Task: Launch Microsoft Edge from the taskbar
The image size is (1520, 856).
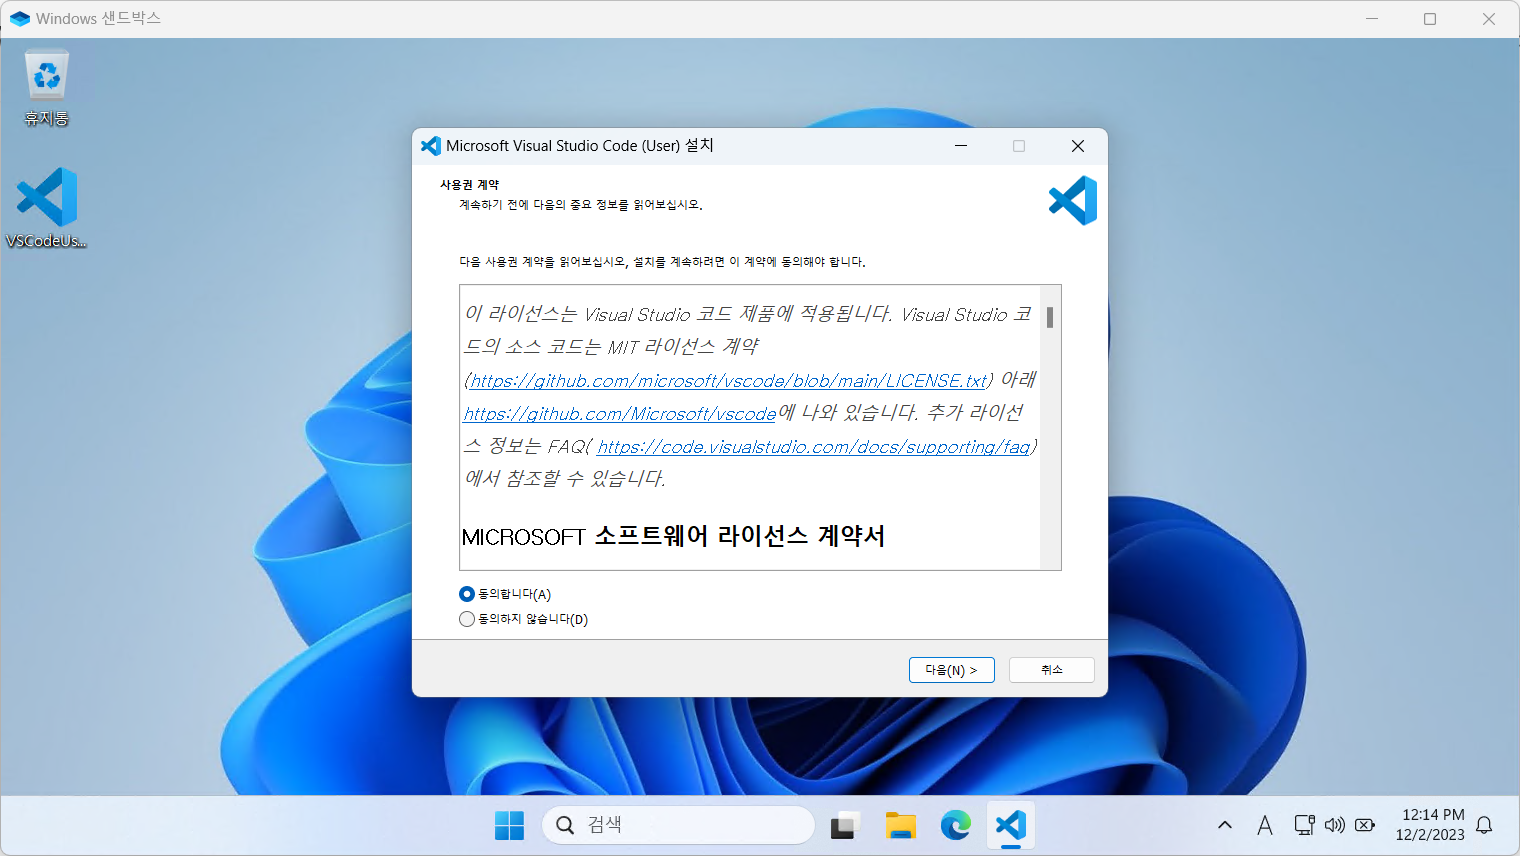Action: [956, 825]
